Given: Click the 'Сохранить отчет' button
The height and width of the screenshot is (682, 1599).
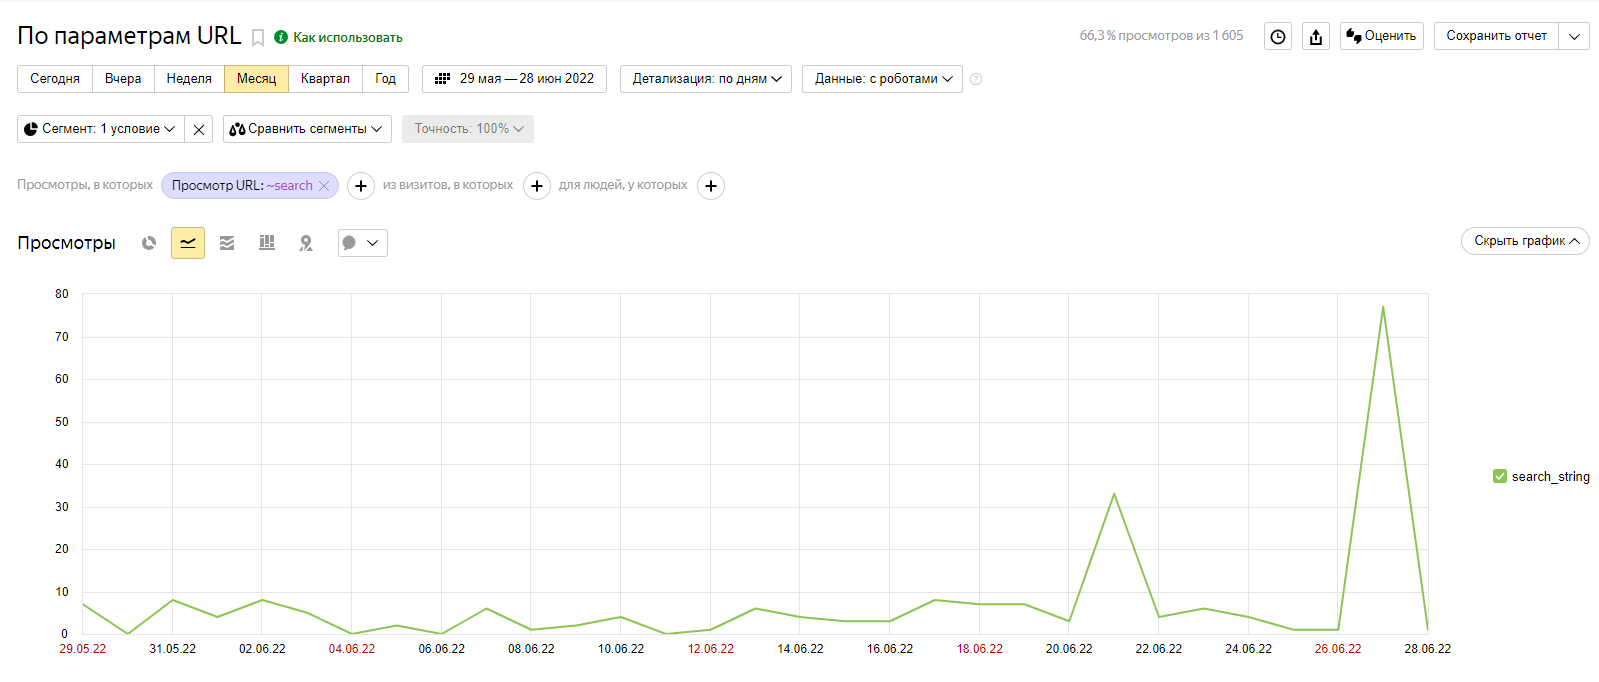Looking at the screenshot, I should tap(1496, 36).
